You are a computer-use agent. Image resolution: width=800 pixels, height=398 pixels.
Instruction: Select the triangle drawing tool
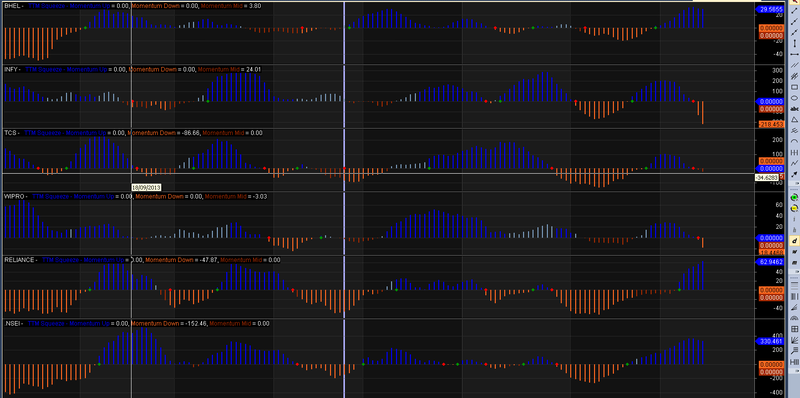click(794, 119)
